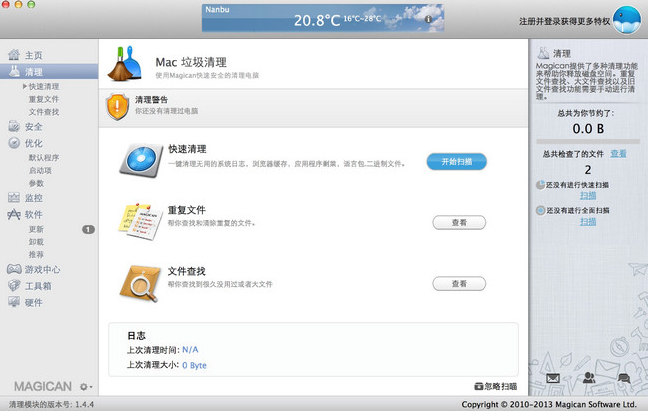The image size is (648, 412).
Task: Click 查看 for 文件查找
Action: [x=459, y=284]
